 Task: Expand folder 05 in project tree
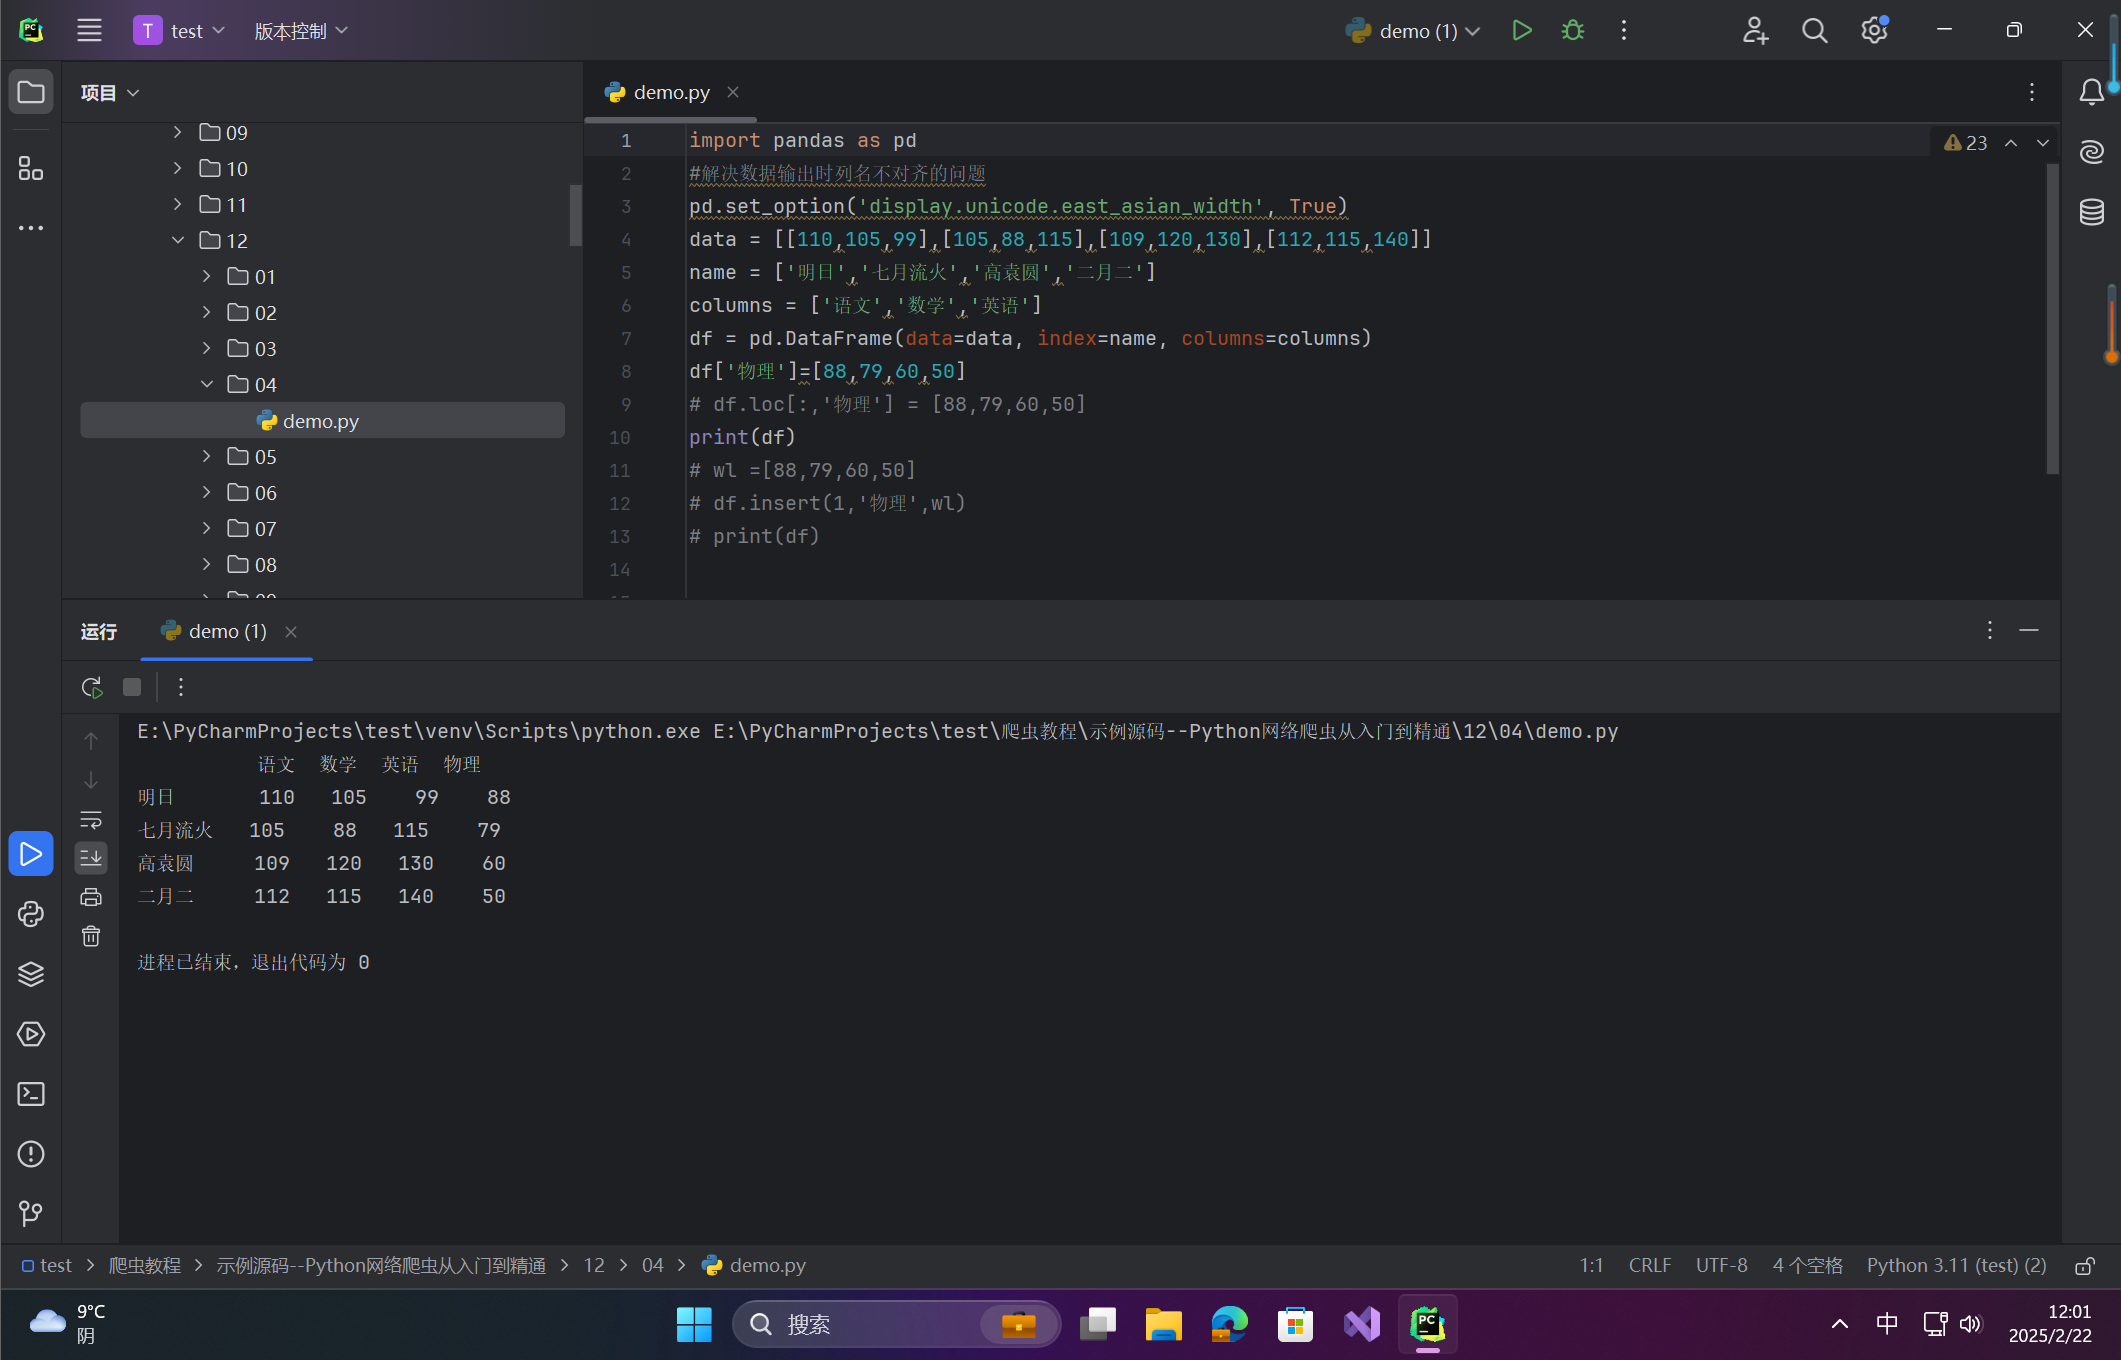point(207,456)
